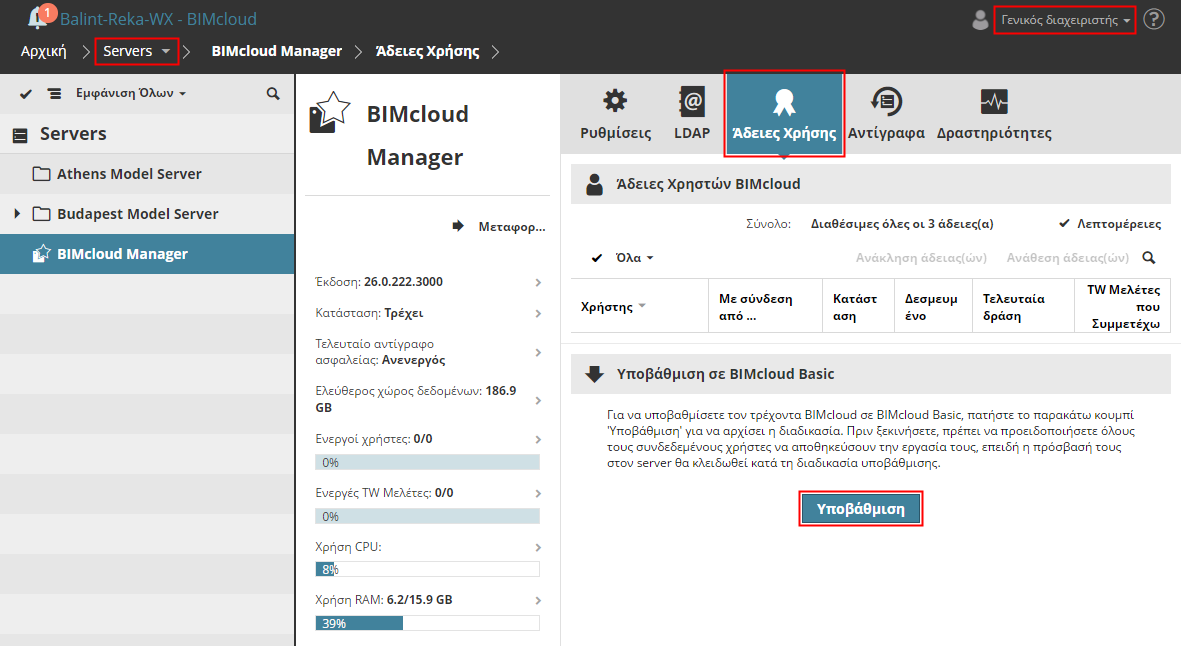Expand the Budapest Model Server tree item
This screenshot has width=1181, height=646.
[15, 212]
